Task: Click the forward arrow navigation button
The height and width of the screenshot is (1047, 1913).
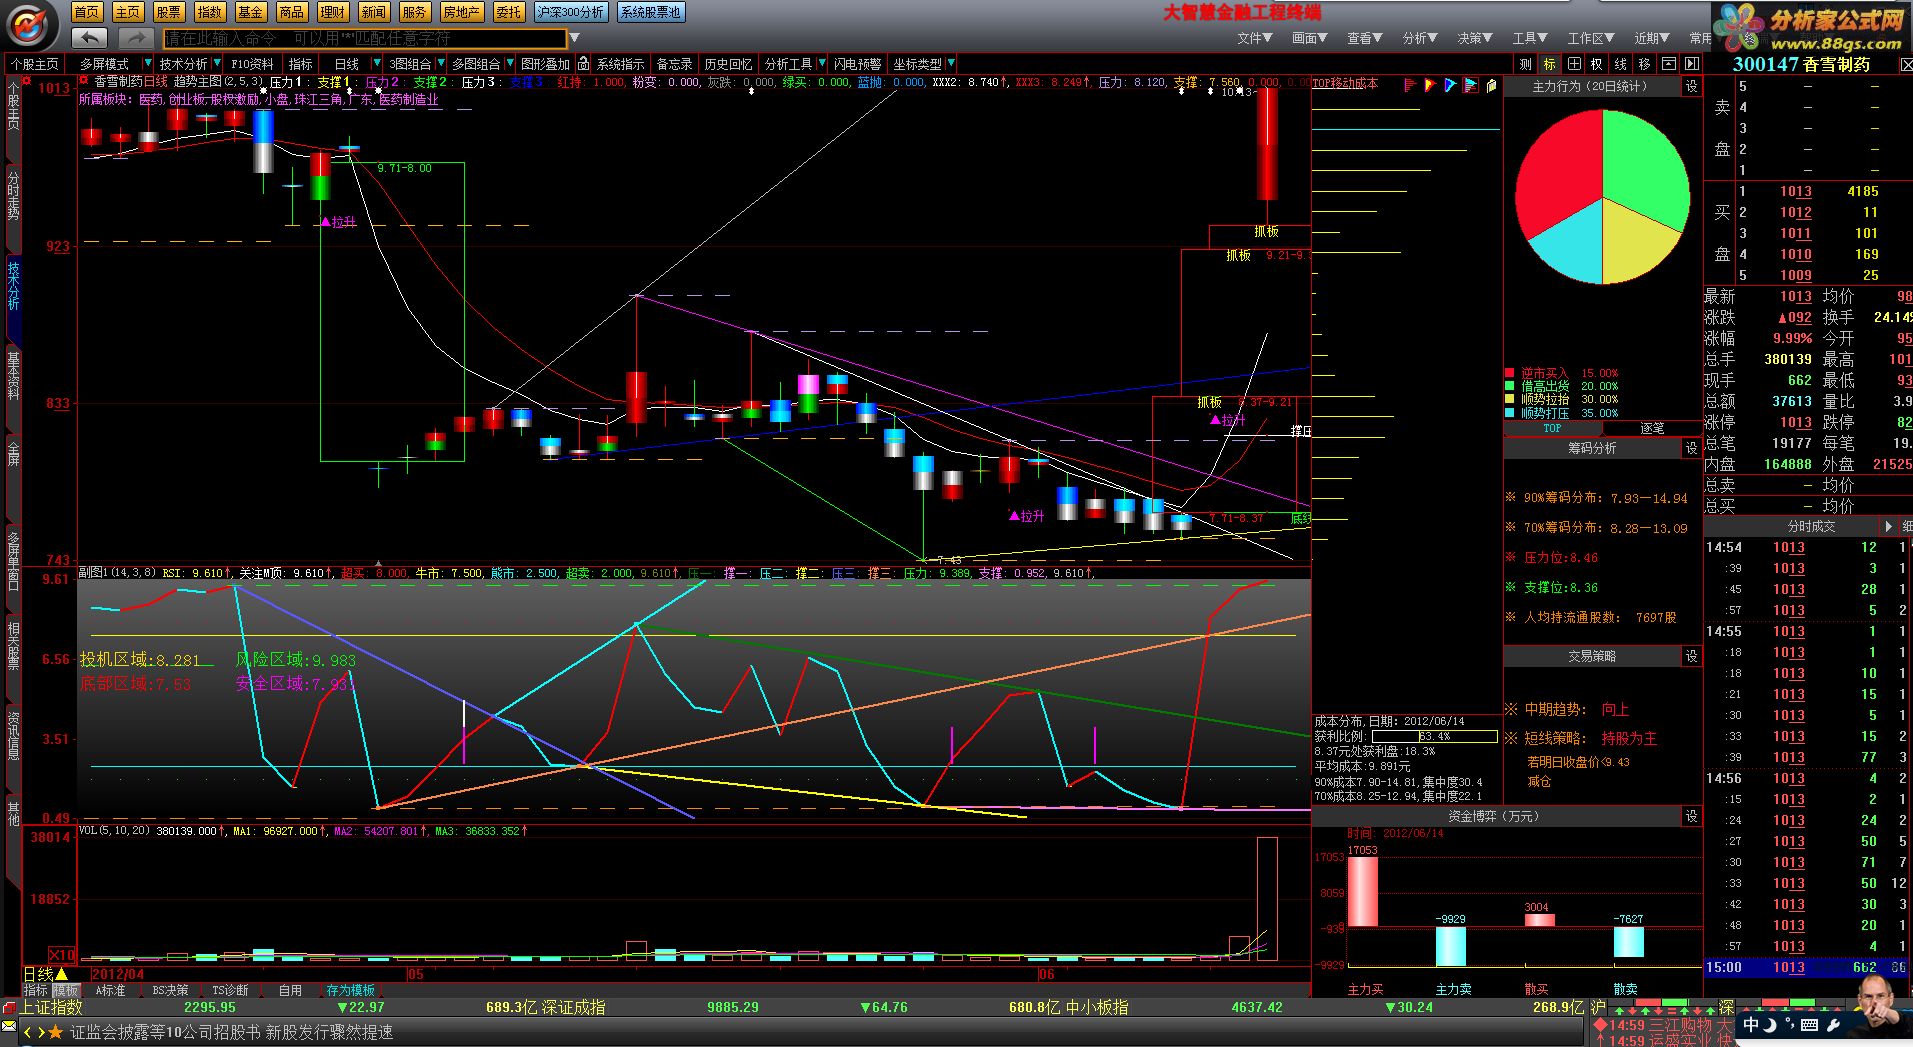Action: click(135, 38)
